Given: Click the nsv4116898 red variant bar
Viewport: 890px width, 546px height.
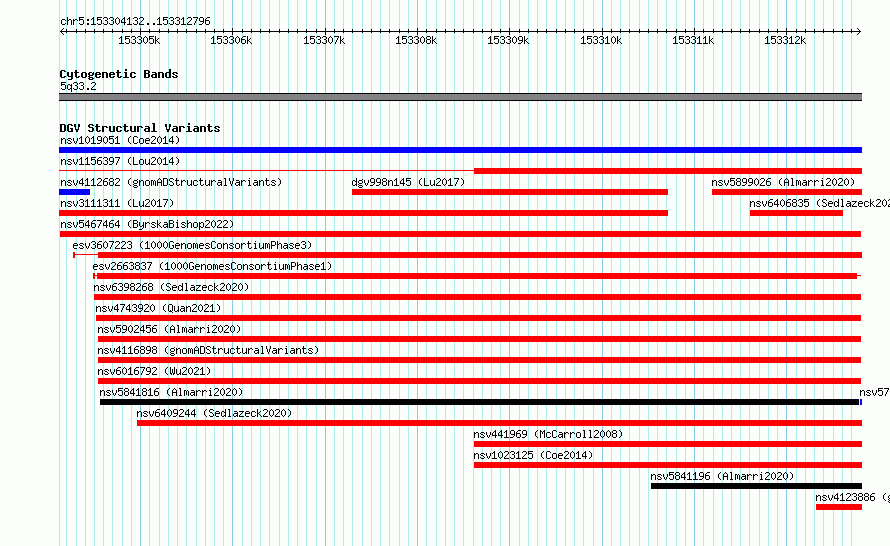Looking at the screenshot, I should (480, 360).
